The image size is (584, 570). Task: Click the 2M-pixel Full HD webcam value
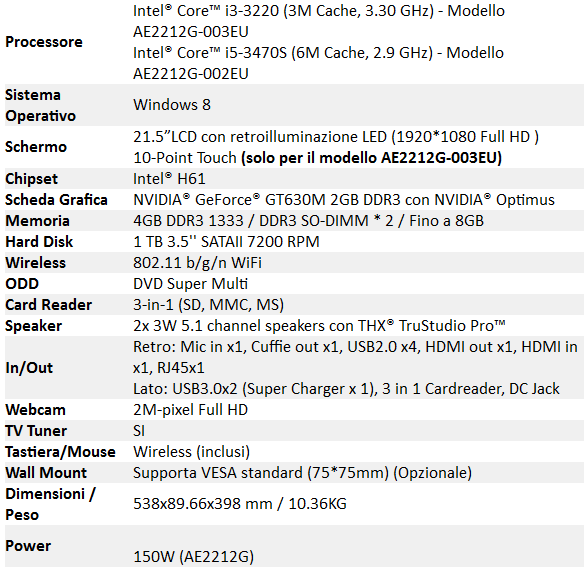point(190,410)
